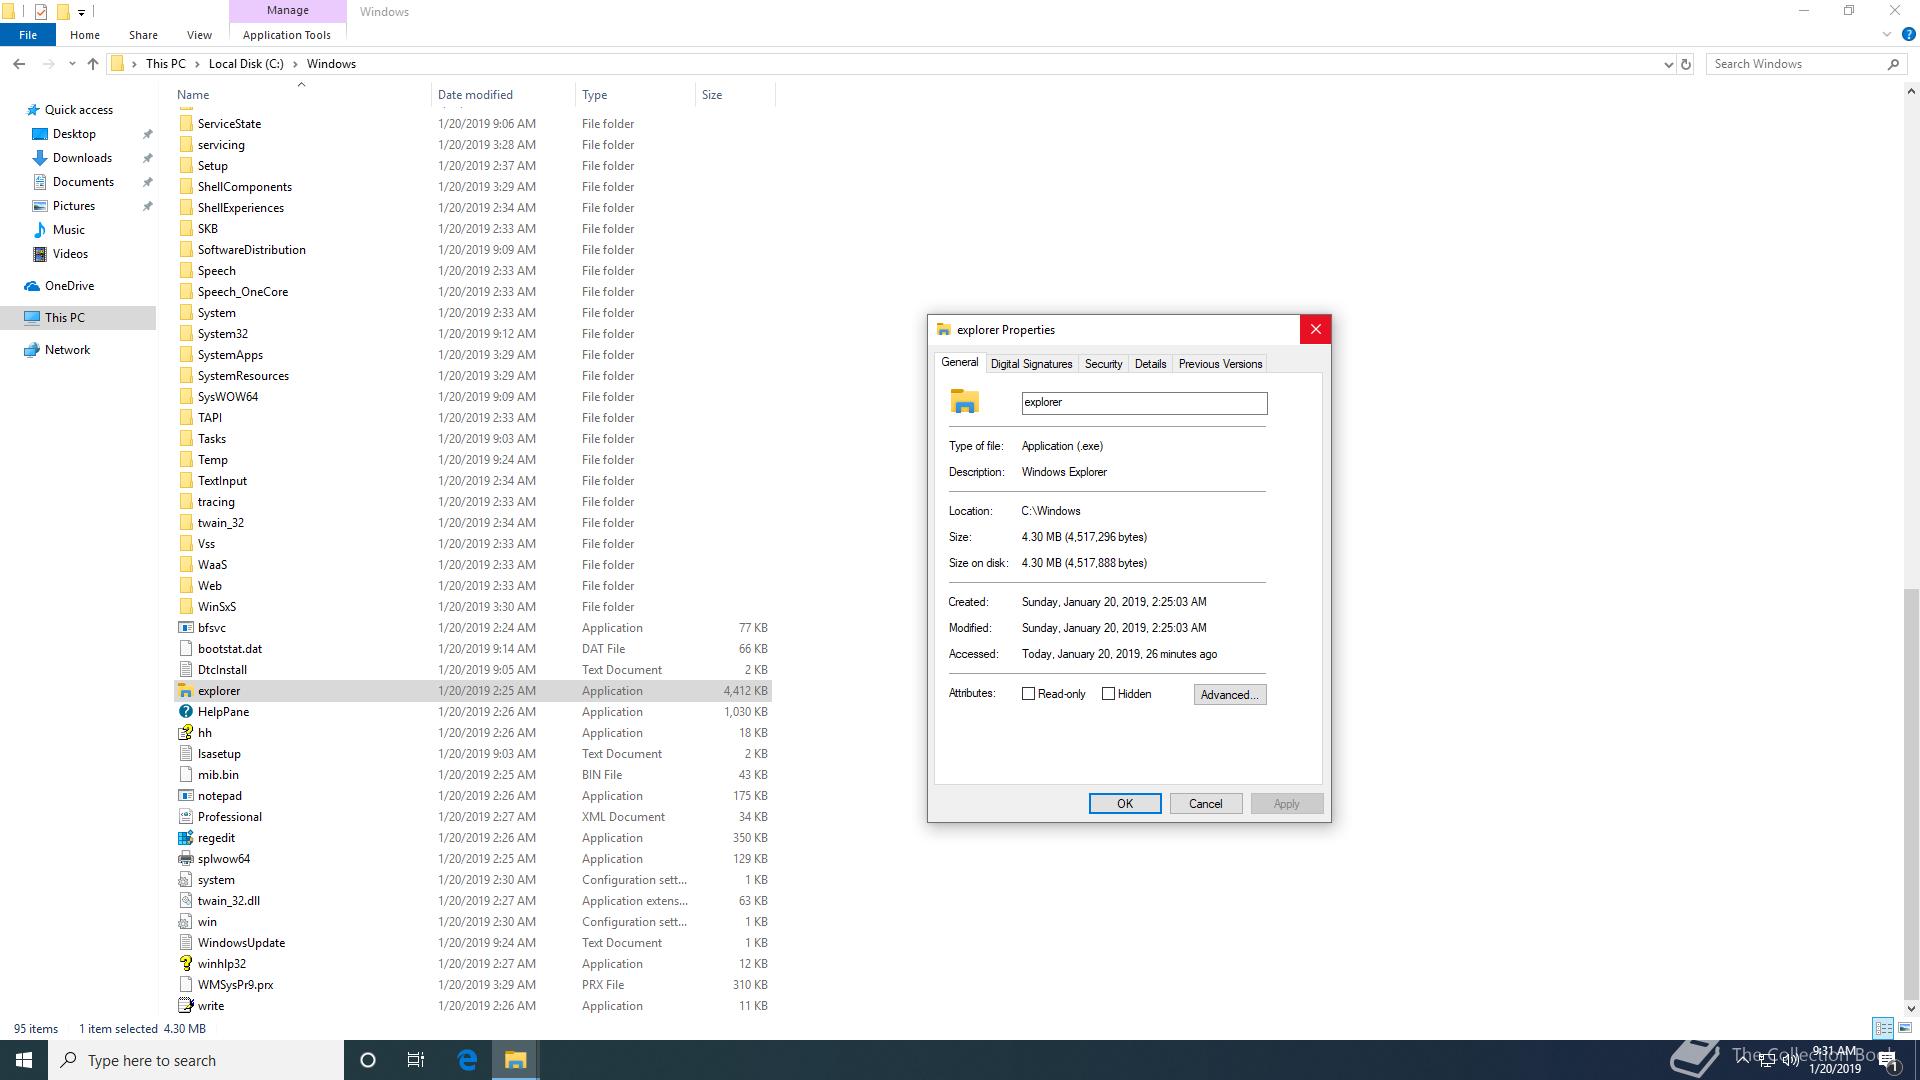The image size is (1920, 1080).
Task: Expand the ribbon chevron
Action: point(1887,35)
